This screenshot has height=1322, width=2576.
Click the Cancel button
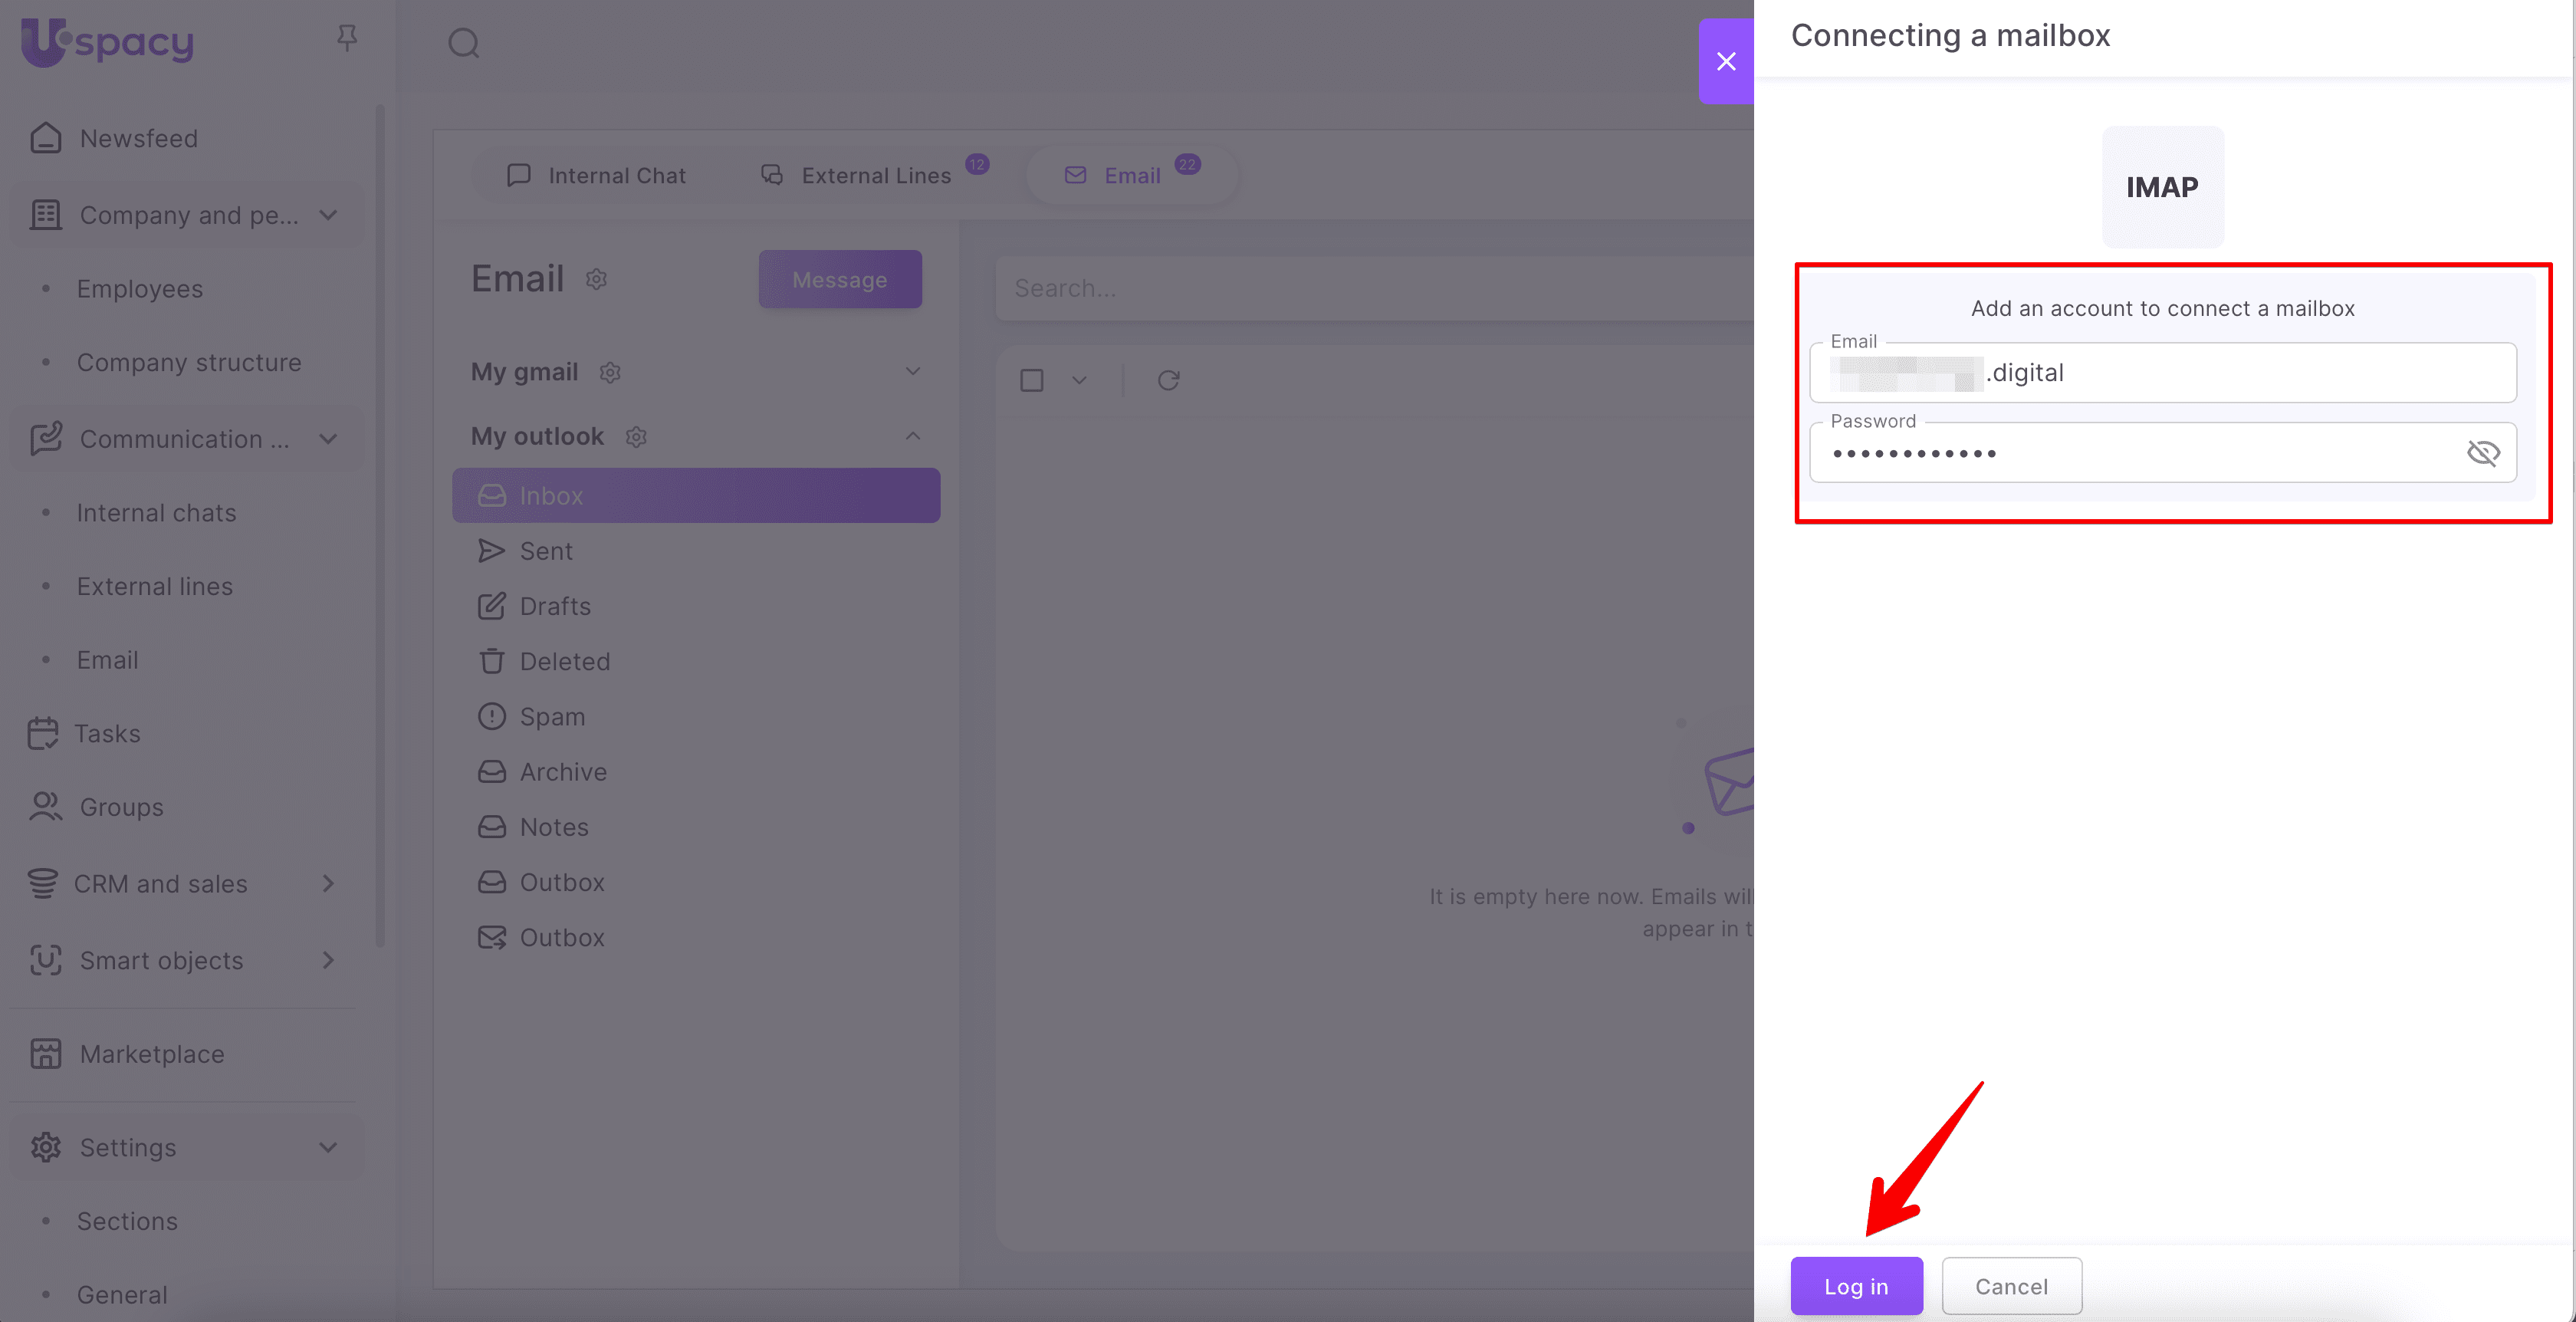(2011, 1286)
